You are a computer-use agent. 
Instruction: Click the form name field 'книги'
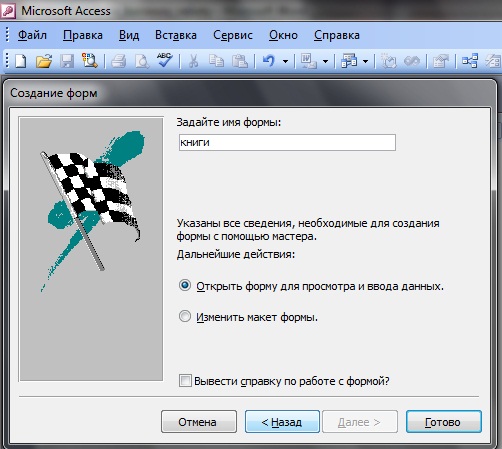tap(287, 142)
